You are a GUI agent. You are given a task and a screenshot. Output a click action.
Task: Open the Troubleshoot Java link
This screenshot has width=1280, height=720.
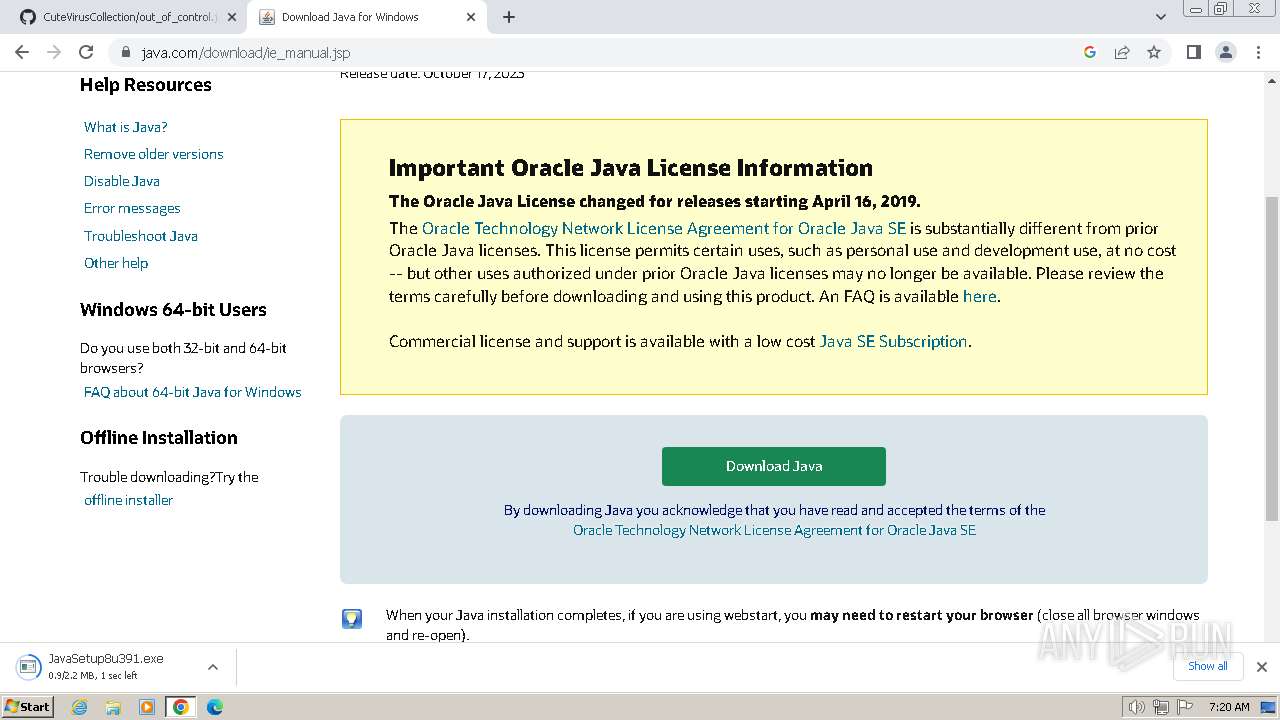click(x=141, y=236)
